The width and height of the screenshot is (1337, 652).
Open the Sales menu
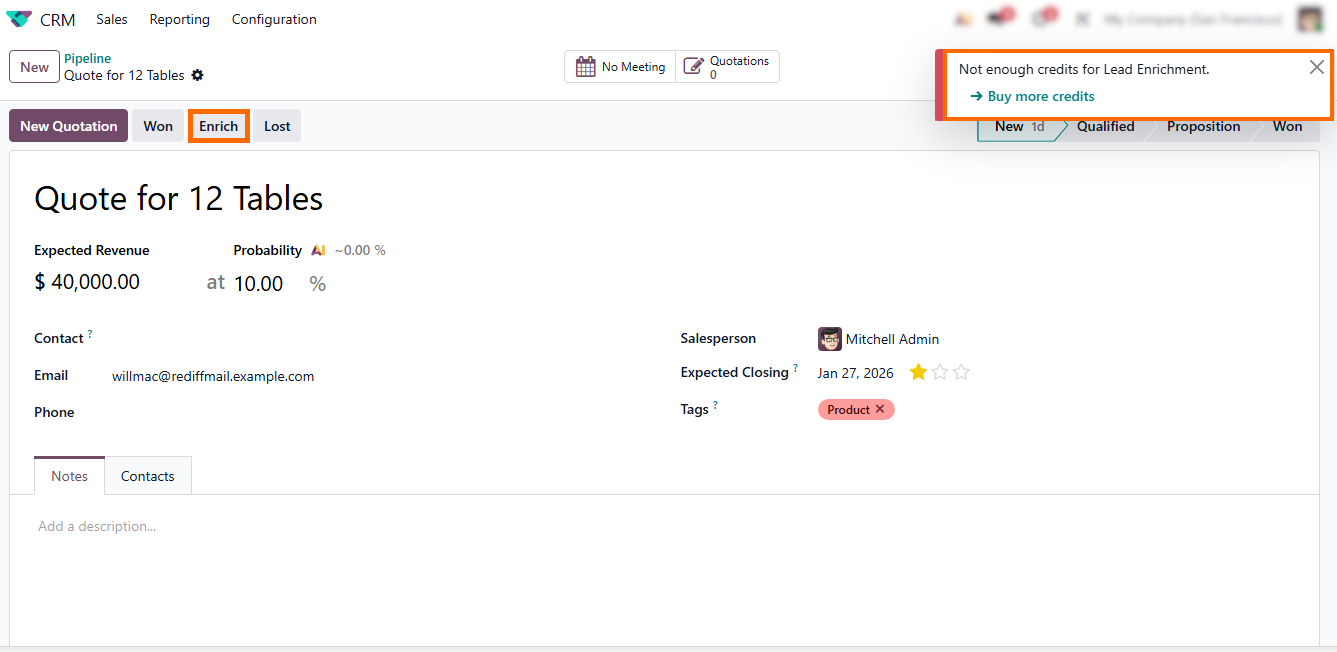click(x=112, y=19)
